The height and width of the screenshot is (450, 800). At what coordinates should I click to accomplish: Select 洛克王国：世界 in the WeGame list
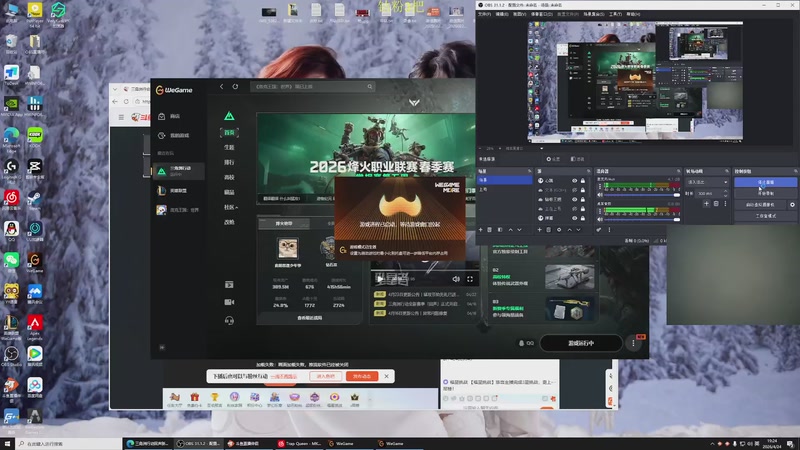(178, 210)
